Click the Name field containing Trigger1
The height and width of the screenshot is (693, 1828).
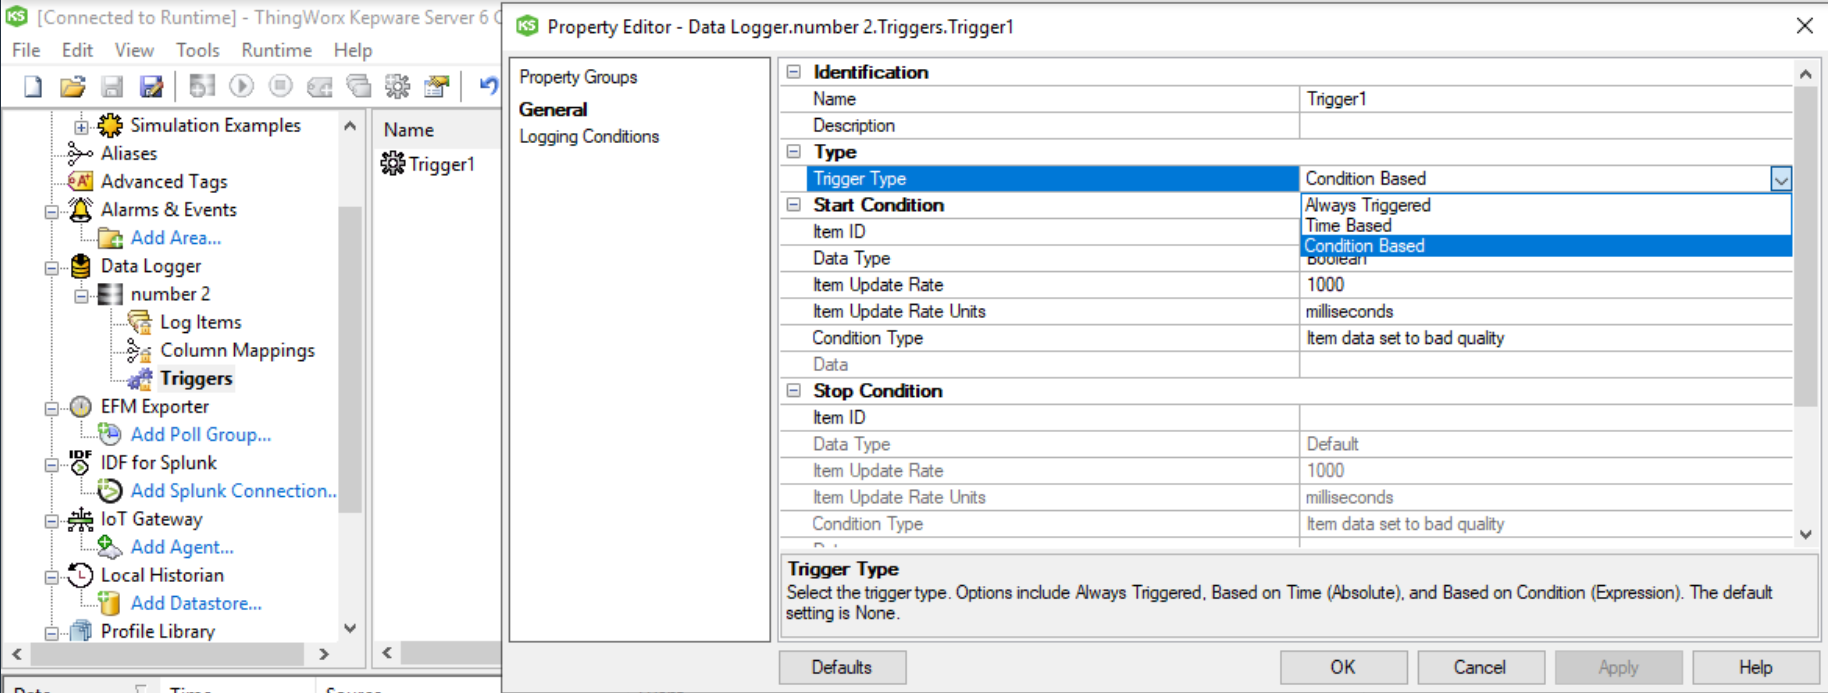(1545, 99)
